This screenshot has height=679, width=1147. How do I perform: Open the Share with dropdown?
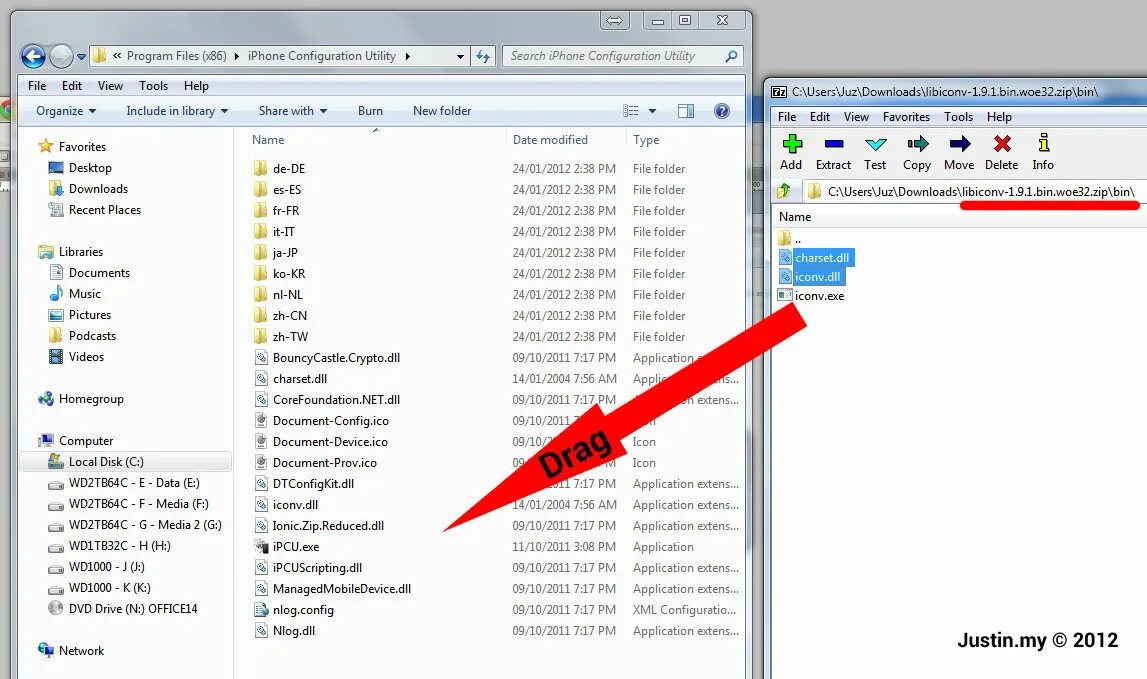click(x=293, y=110)
